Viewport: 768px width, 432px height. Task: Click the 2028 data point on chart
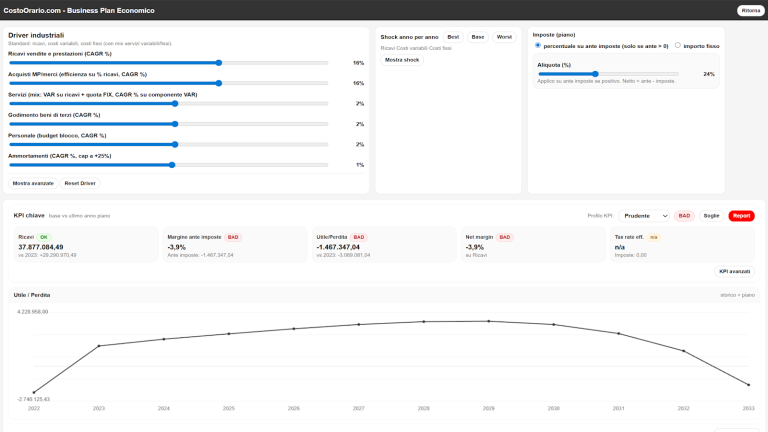coord(423,321)
